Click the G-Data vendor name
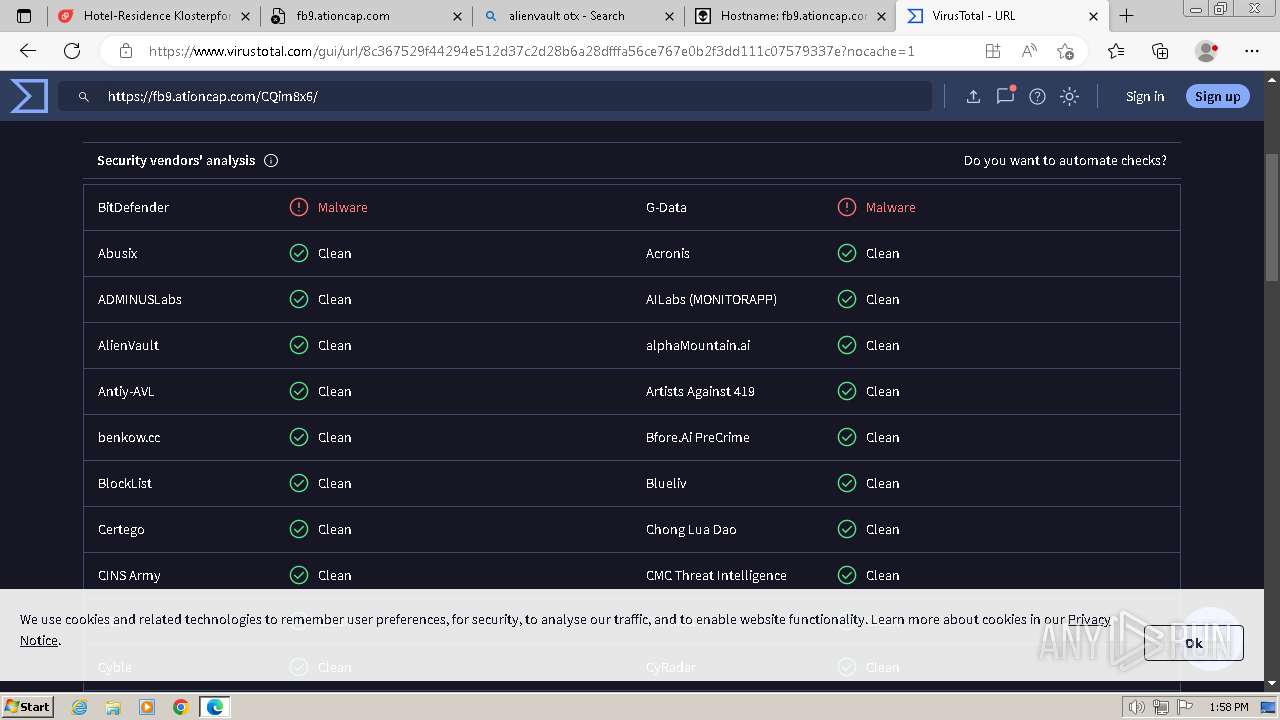This screenshot has width=1280, height=720. [x=666, y=207]
